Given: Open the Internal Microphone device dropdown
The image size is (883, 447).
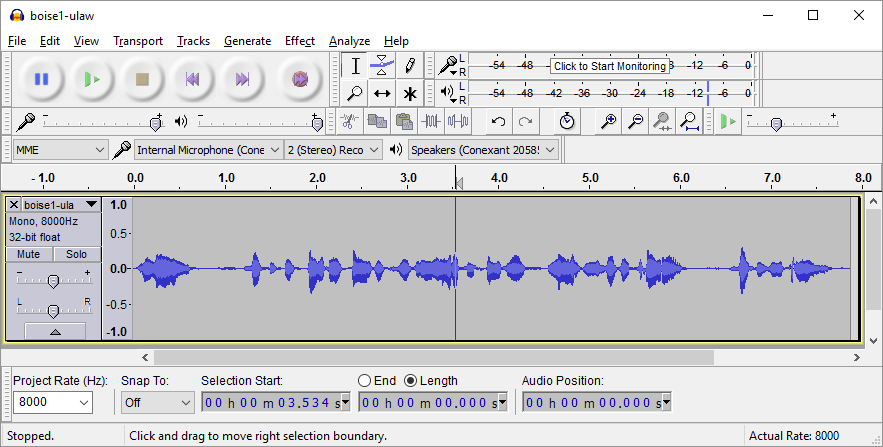Looking at the screenshot, I should 208,150.
